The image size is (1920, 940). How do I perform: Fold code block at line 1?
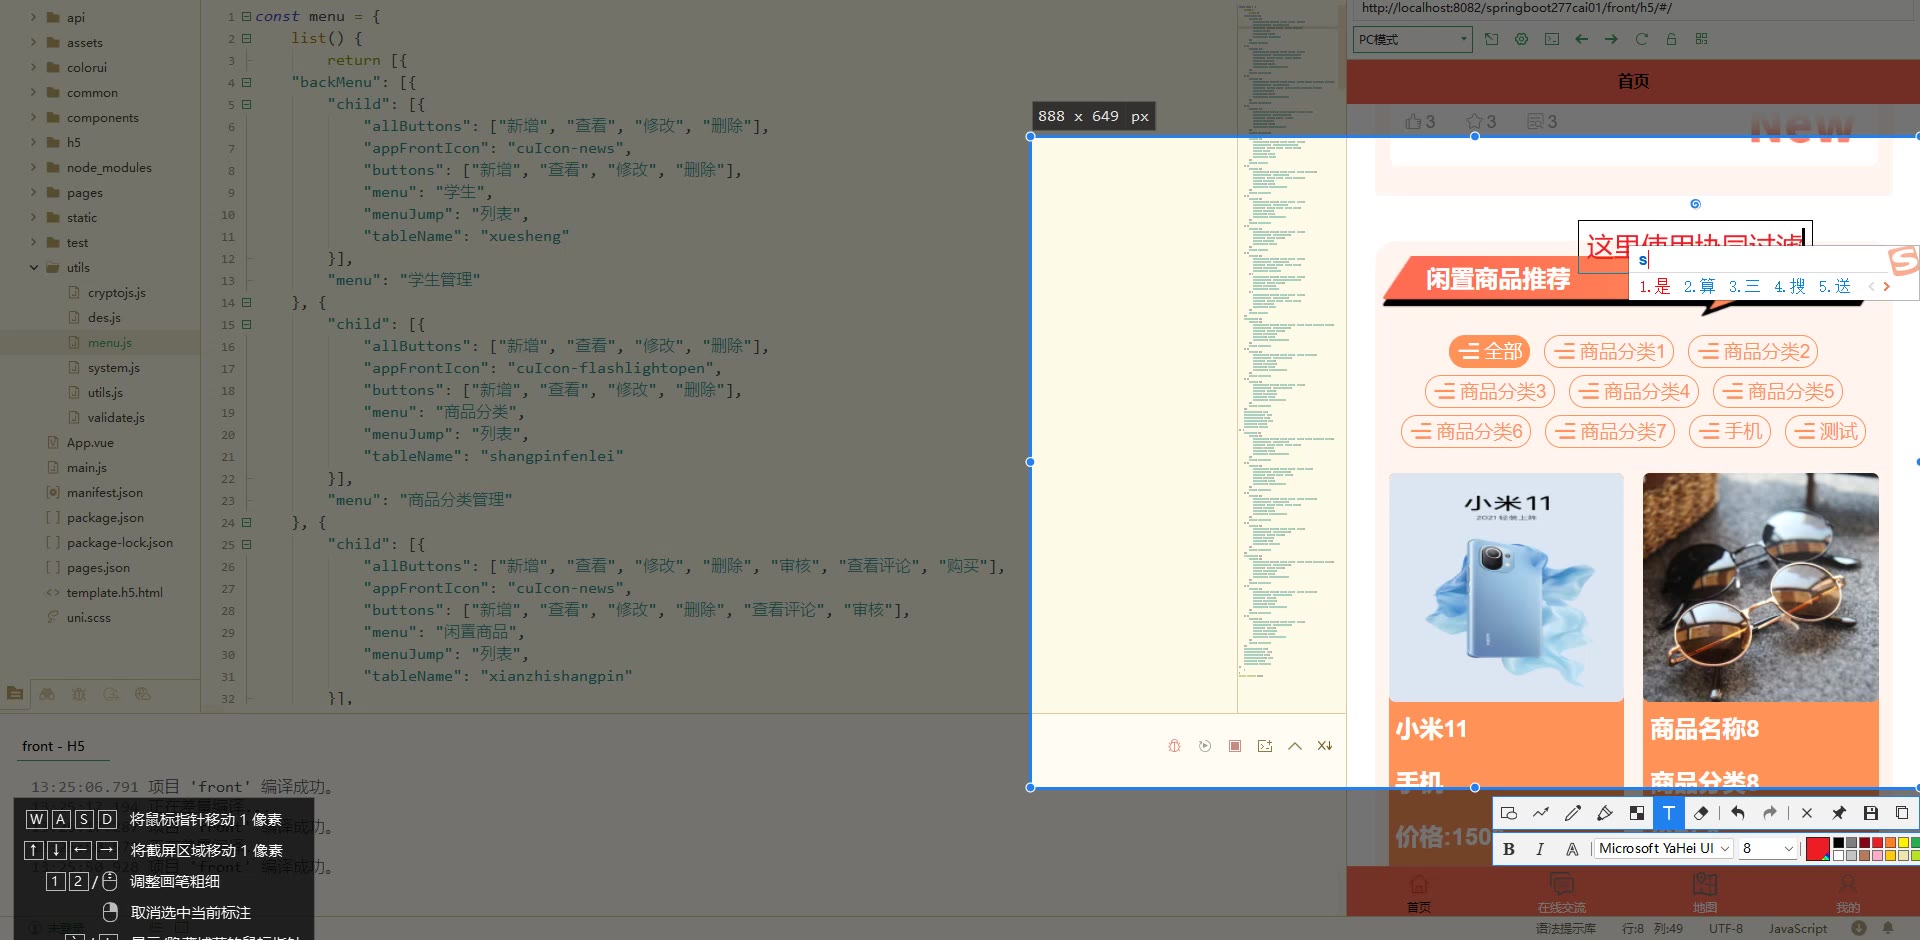pos(246,17)
